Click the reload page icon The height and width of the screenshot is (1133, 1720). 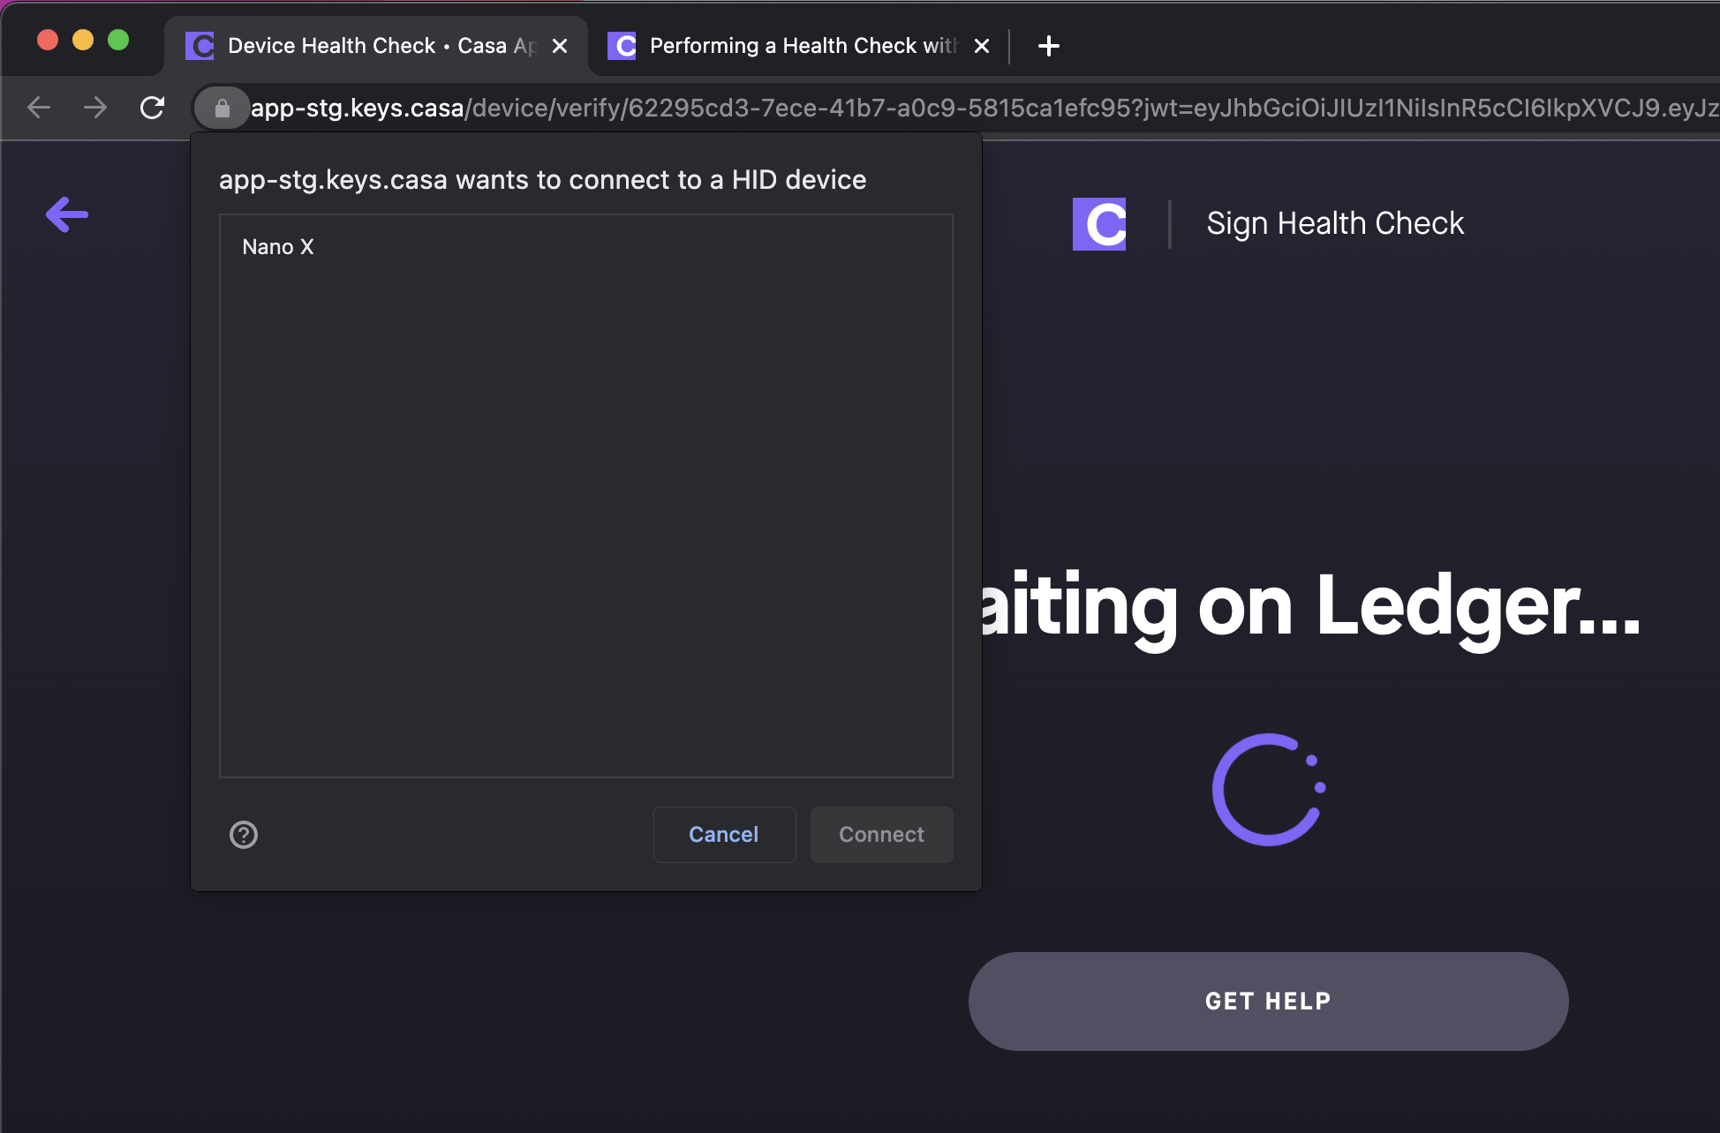(x=152, y=107)
